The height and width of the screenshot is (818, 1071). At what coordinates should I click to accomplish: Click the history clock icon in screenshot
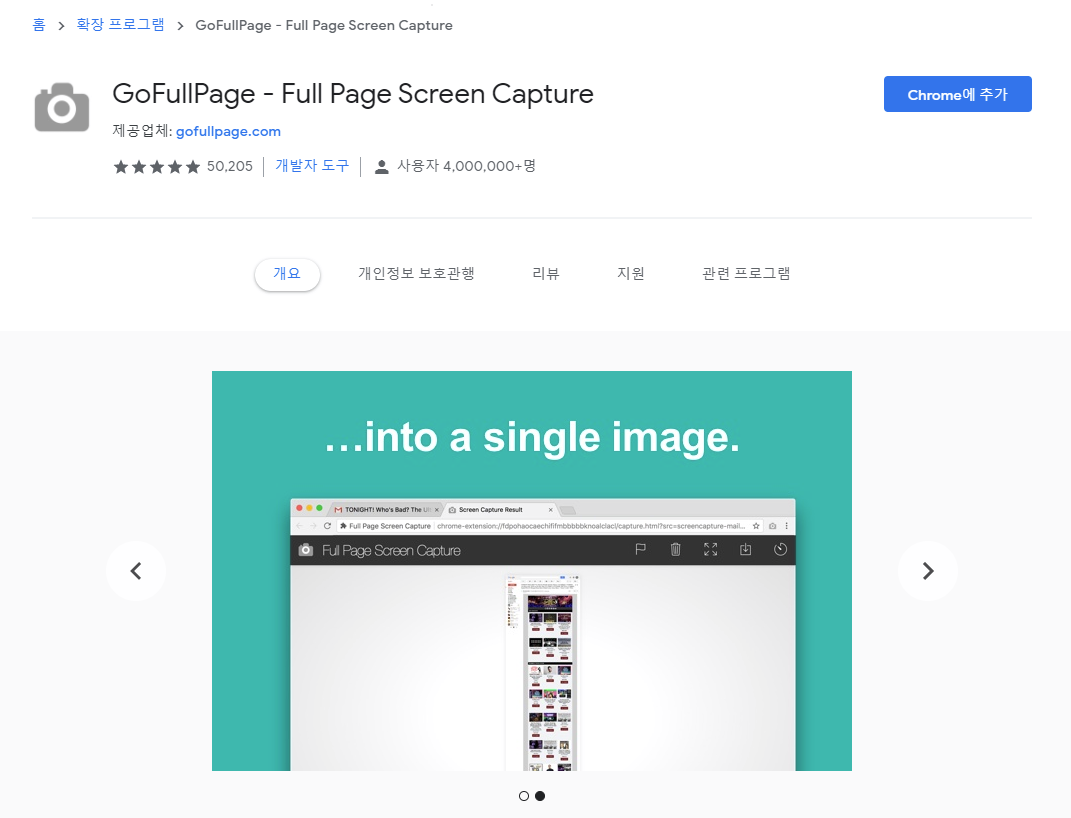pos(780,550)
